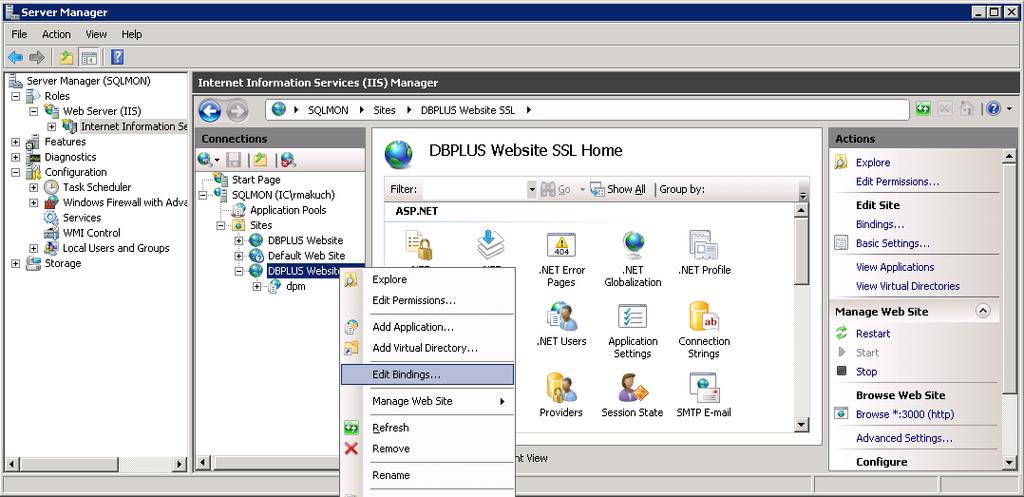The height and width of the screenshot is (497, 1024).
Task: Click Browse *:3000 (http) link
Action: (x=904, y=414)
